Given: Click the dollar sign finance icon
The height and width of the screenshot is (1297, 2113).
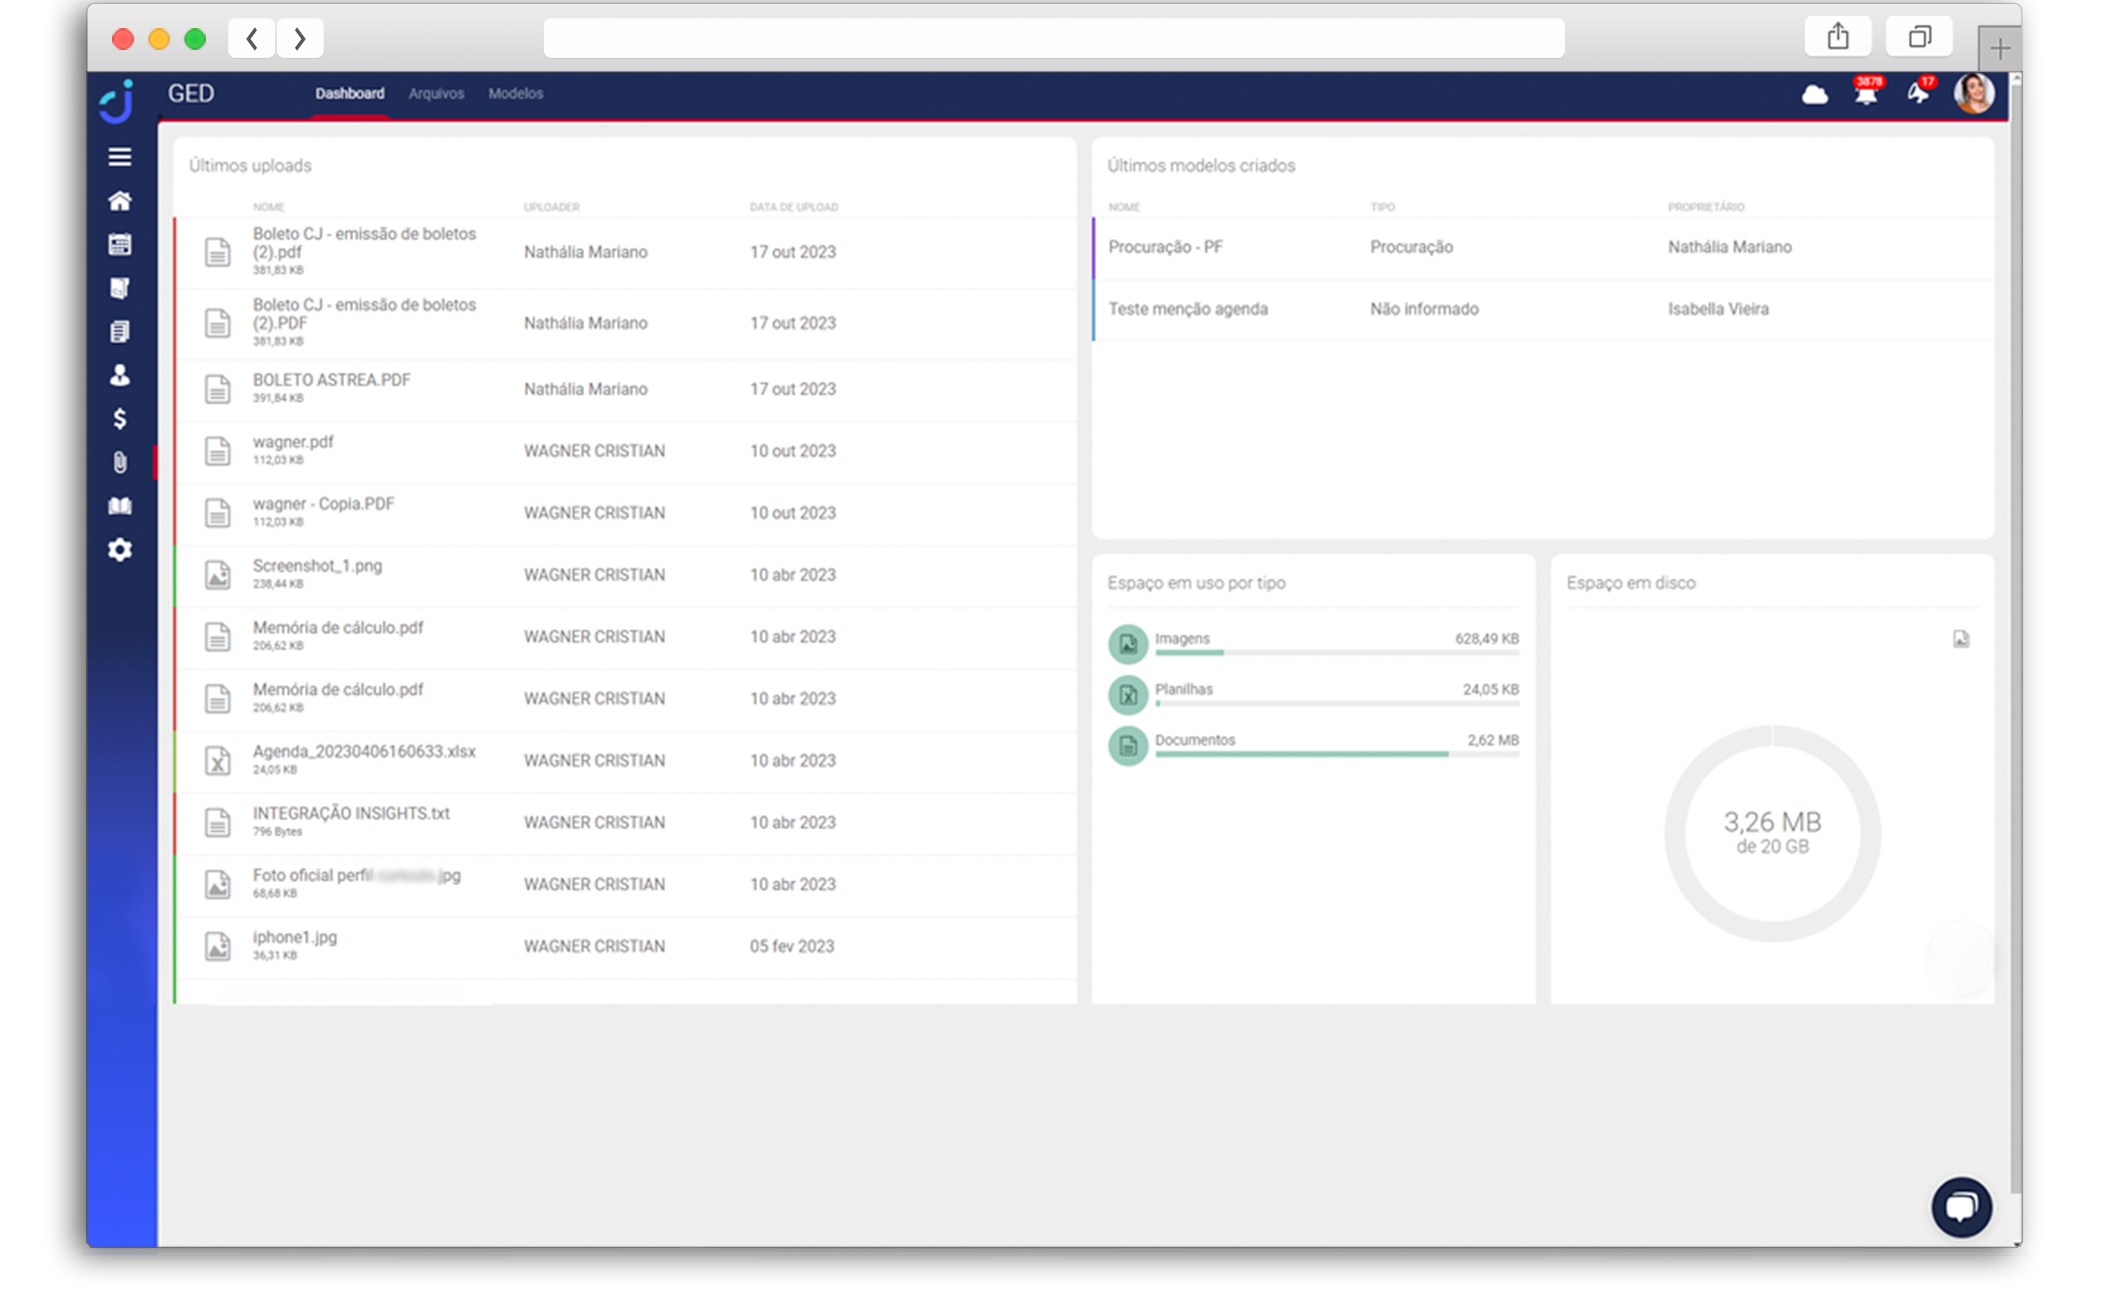Looking at the screenshot, I should [119, 418].
